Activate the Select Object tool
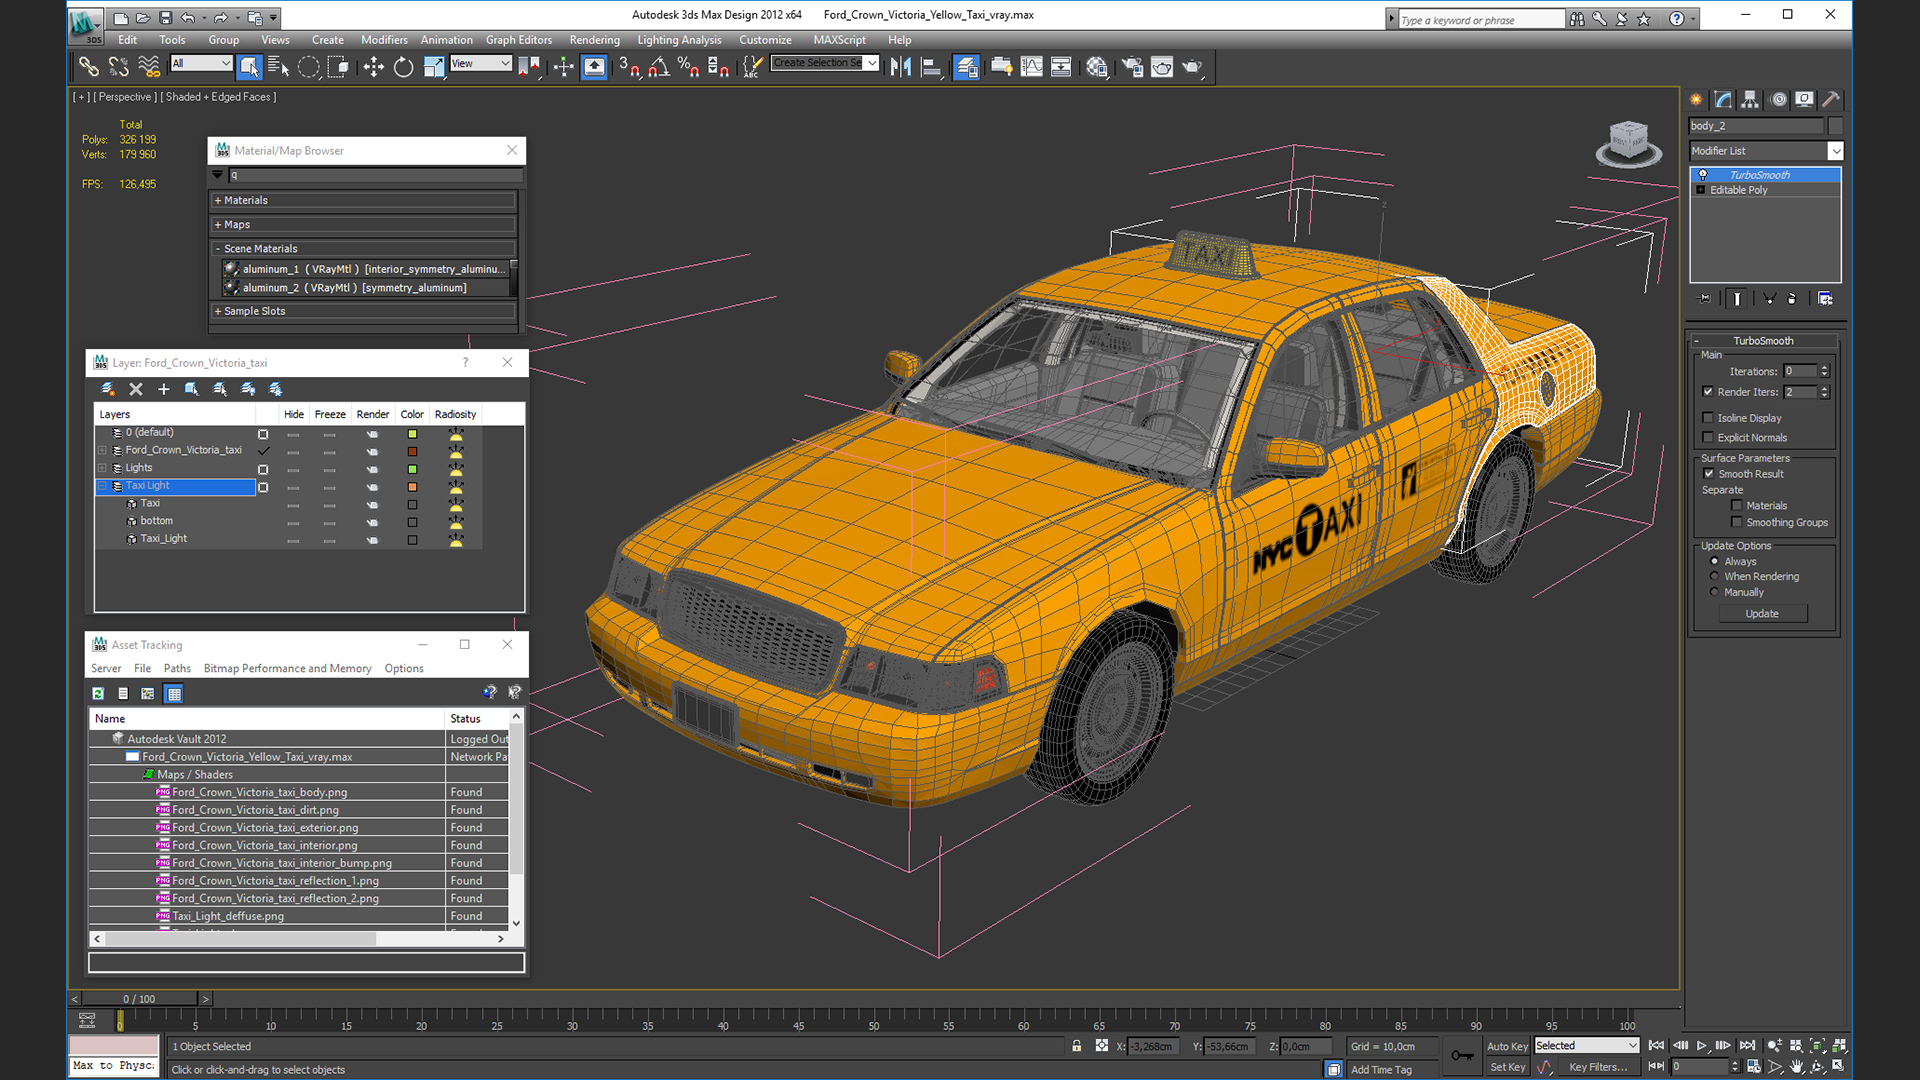Viewport: 1920px width, 1080px height. click(250, 67)
